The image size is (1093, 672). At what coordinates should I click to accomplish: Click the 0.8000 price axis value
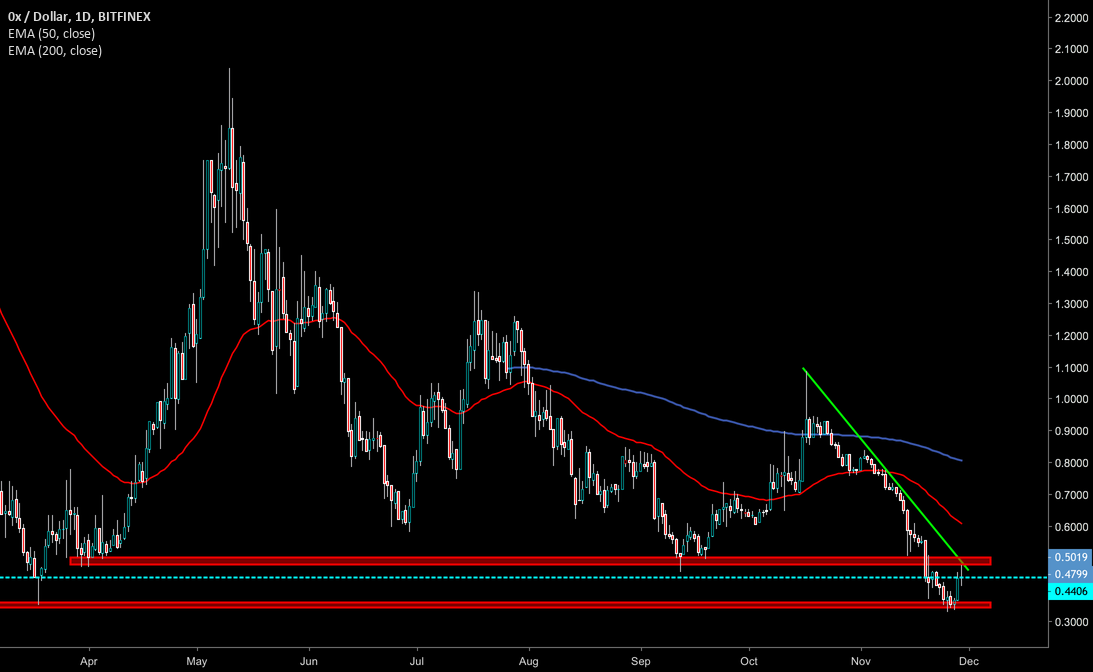pyautogui.click(x=1071, y=463)
